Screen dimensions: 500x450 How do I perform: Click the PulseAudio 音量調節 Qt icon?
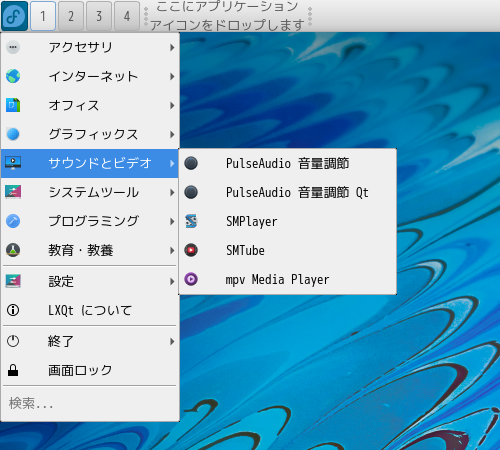pos(191,192)
